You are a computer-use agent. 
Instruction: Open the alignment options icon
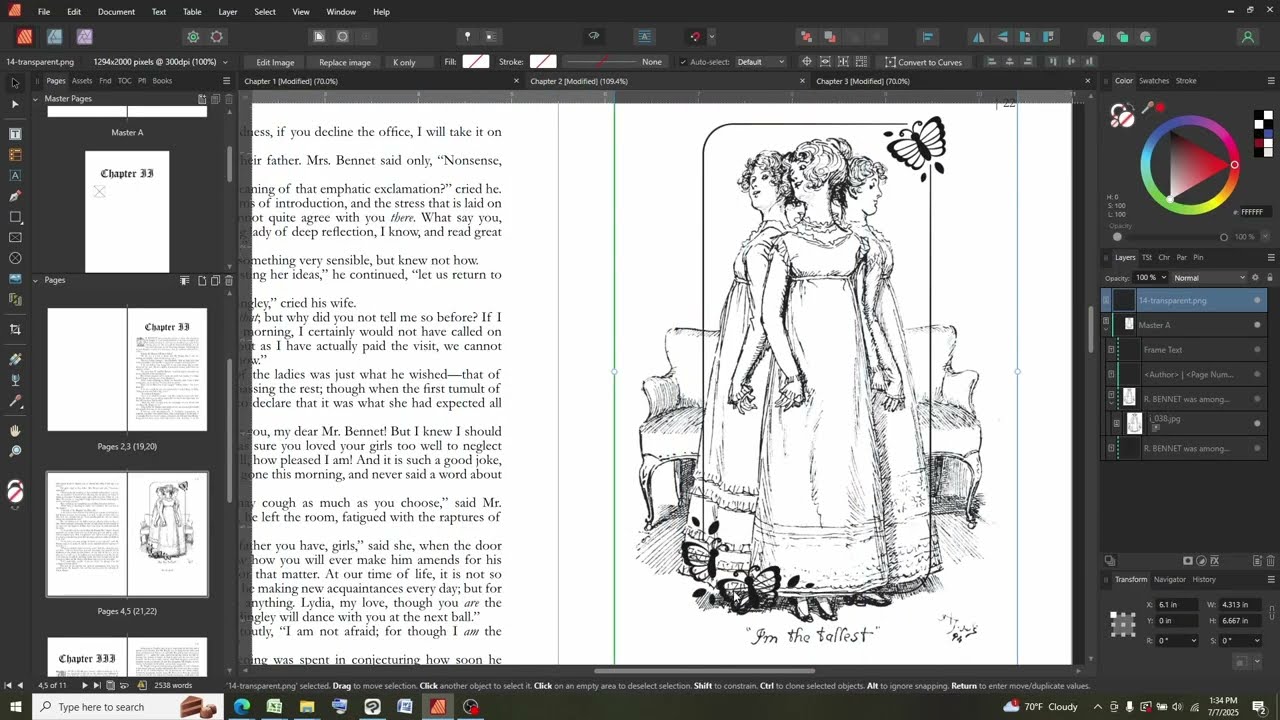tap(928, 36)
